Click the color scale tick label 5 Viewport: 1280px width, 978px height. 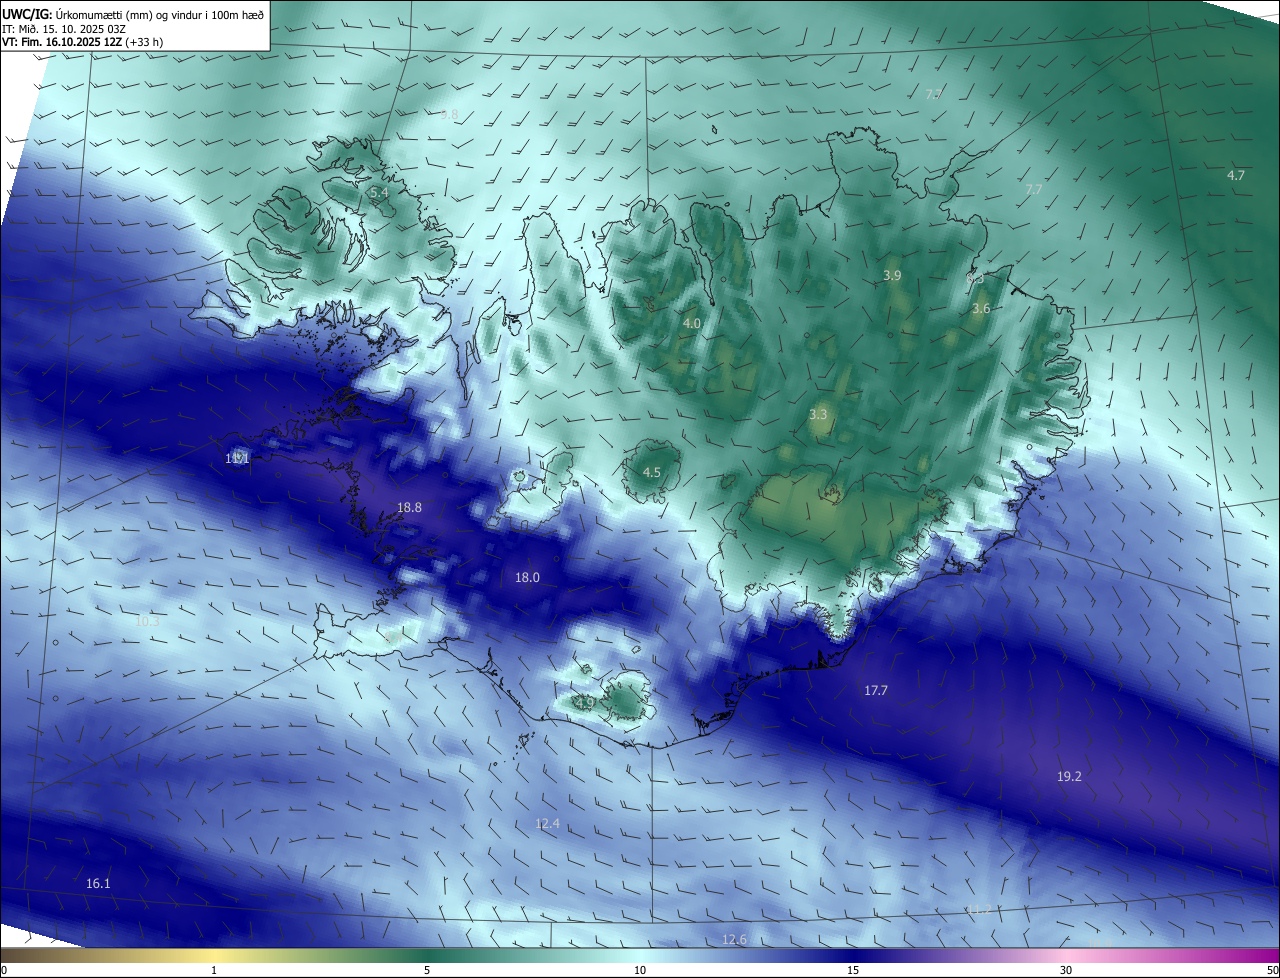tap(427, 970)
